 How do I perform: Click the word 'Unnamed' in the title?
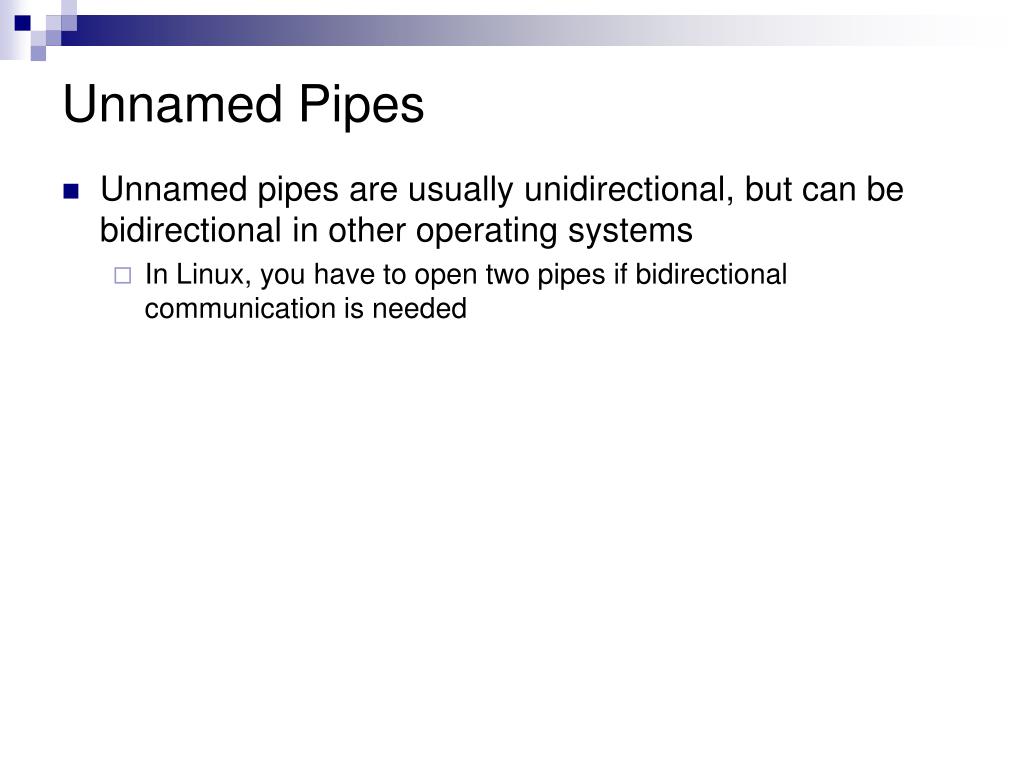[x=172, y=104]
